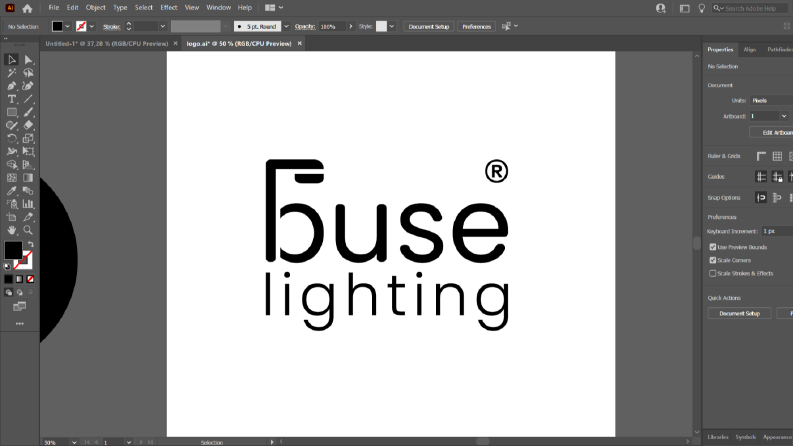
Task: Select the Direct Selection tool
Action: pyautogui.click(x=28, y=60)
